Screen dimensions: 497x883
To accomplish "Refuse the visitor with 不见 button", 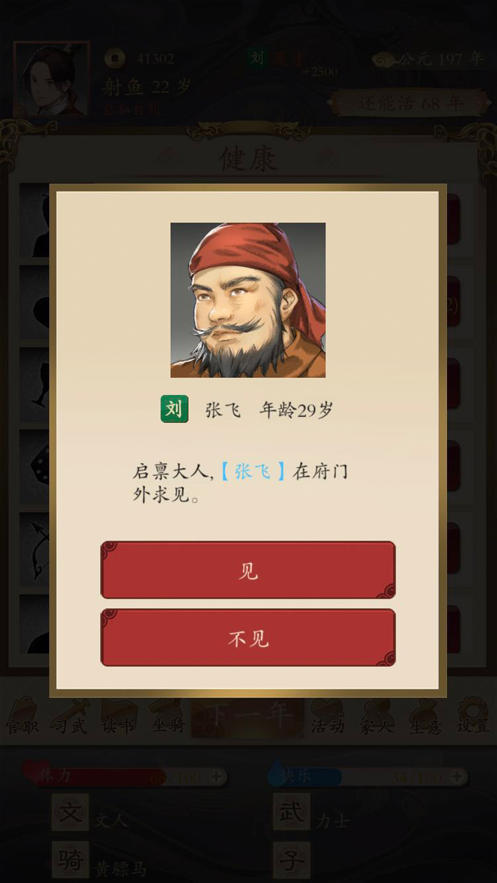I will coord(248,637).
